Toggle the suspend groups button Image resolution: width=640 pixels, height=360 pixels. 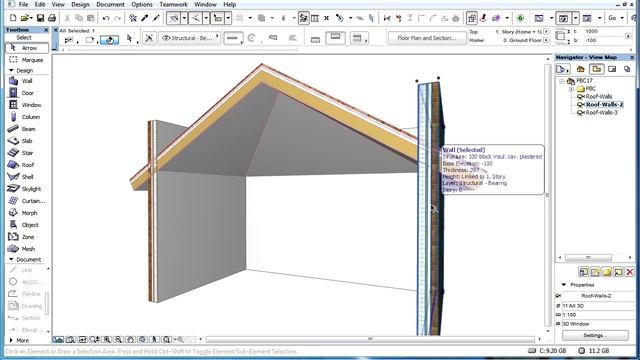point(304,18)
